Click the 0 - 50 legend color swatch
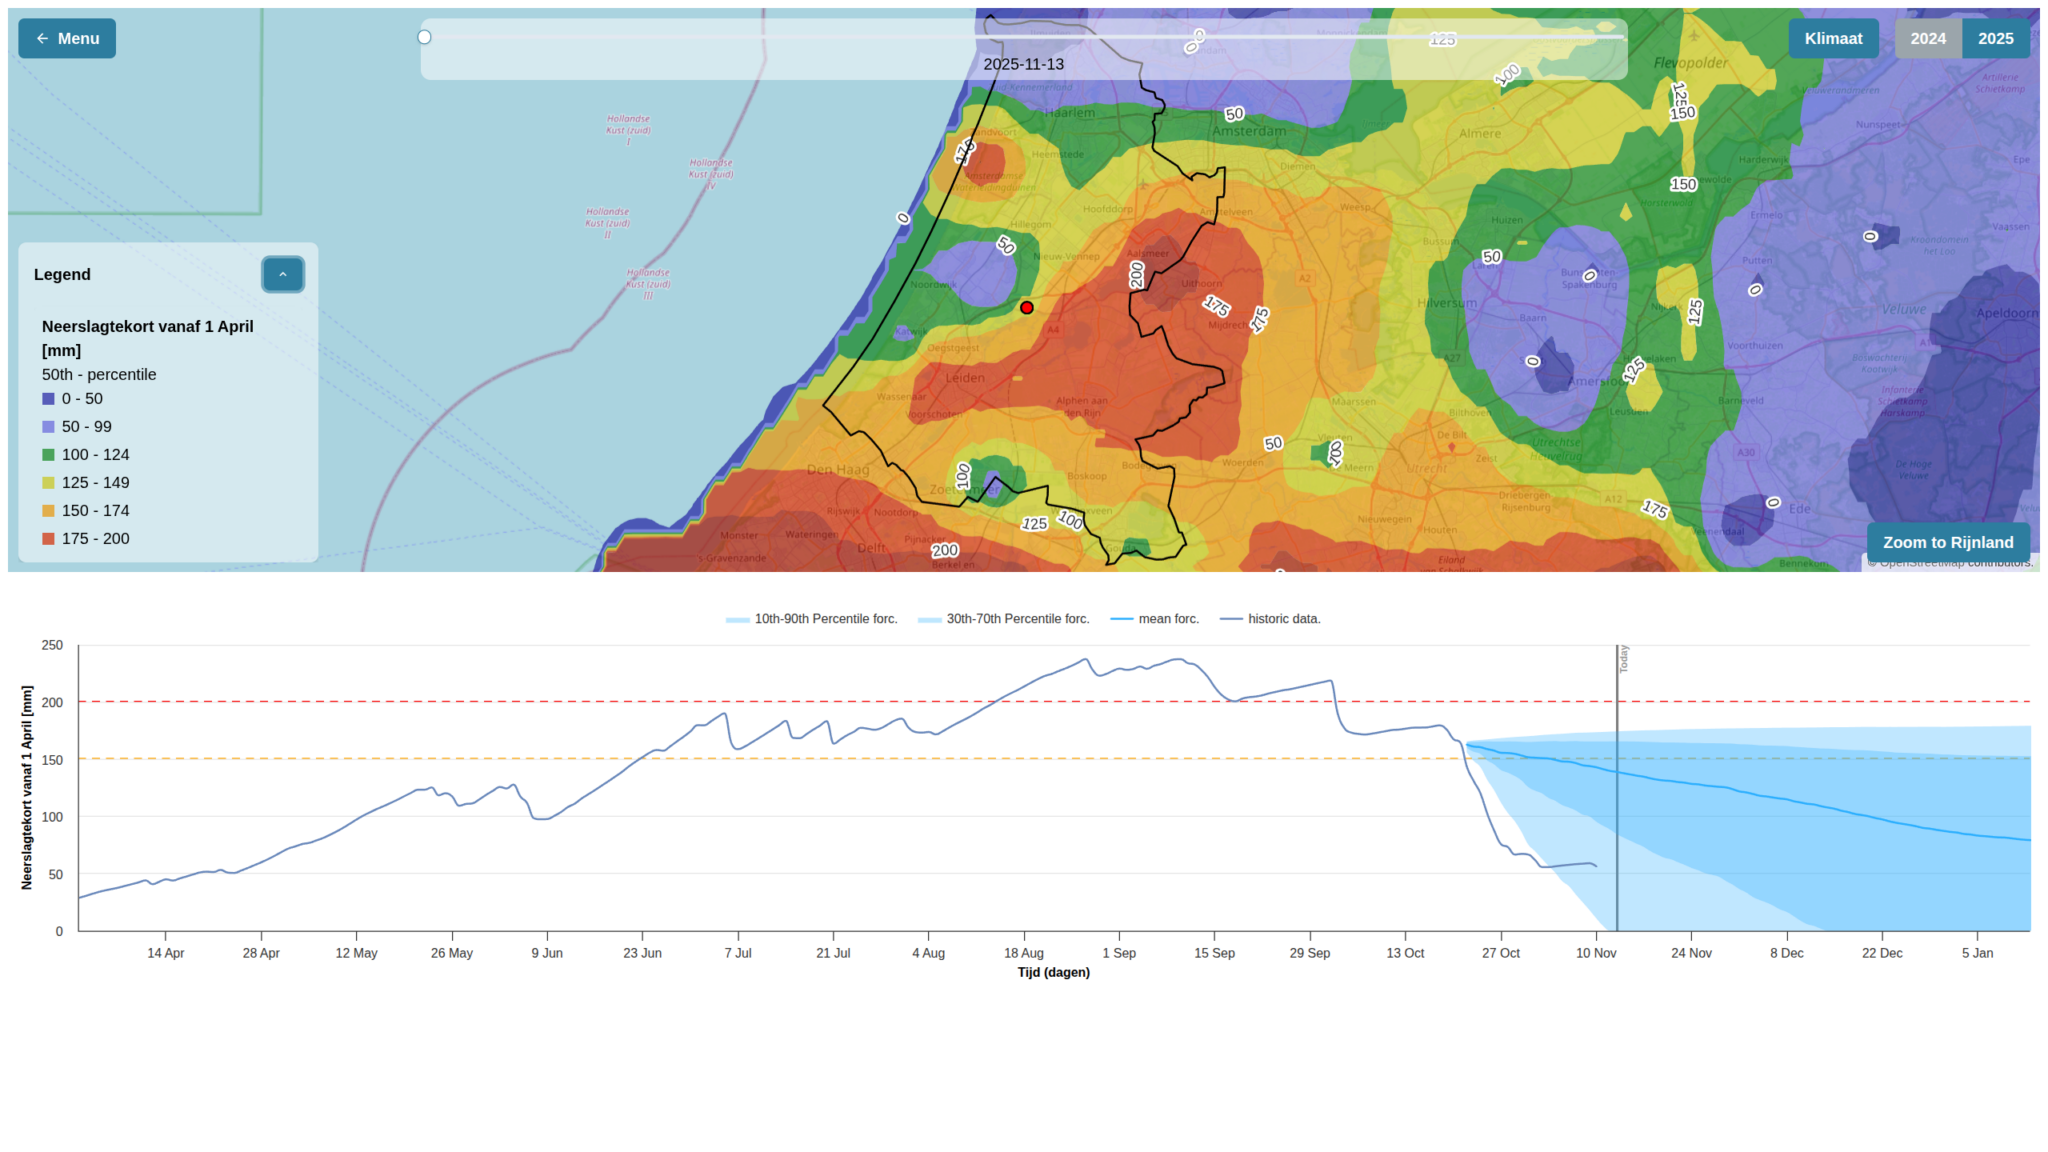The width and height of the screenshot is (2048, 1152). tap(48, 399)
